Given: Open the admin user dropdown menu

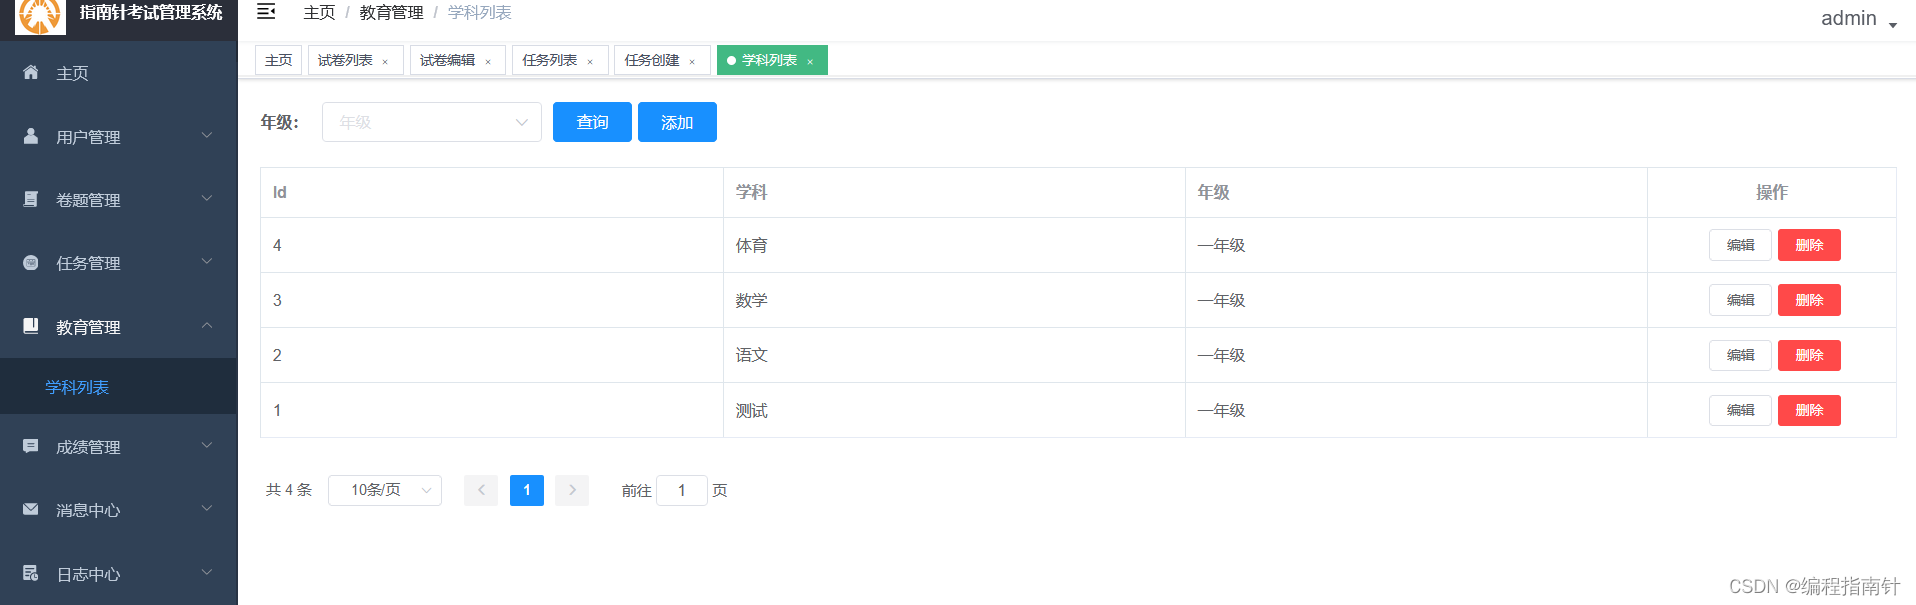Looking at the screenshot, I should (1858, 19).
